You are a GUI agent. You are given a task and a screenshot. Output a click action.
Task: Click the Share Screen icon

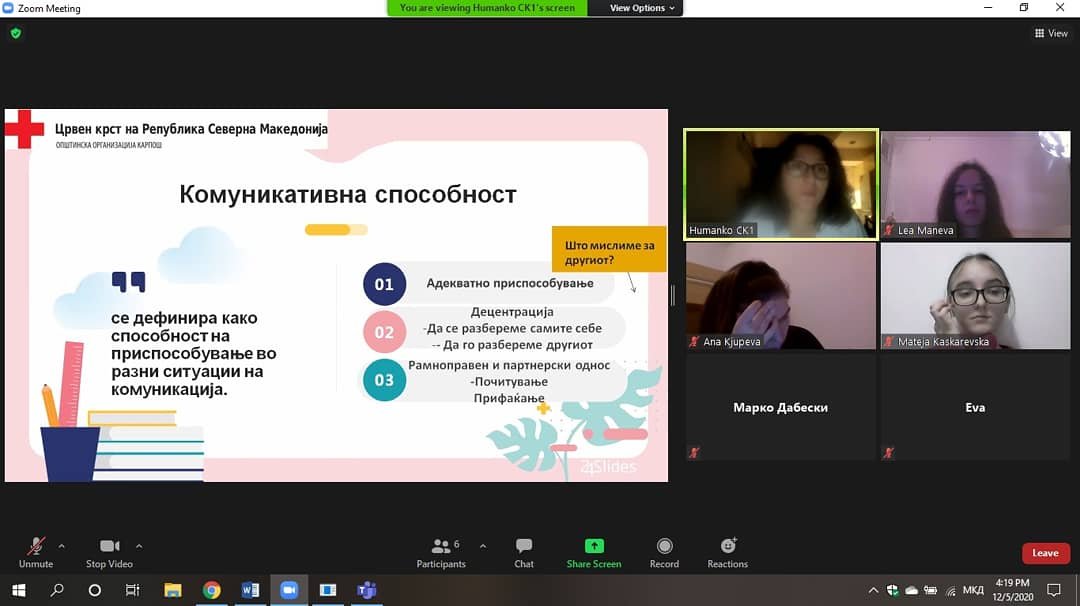(594, 546)
